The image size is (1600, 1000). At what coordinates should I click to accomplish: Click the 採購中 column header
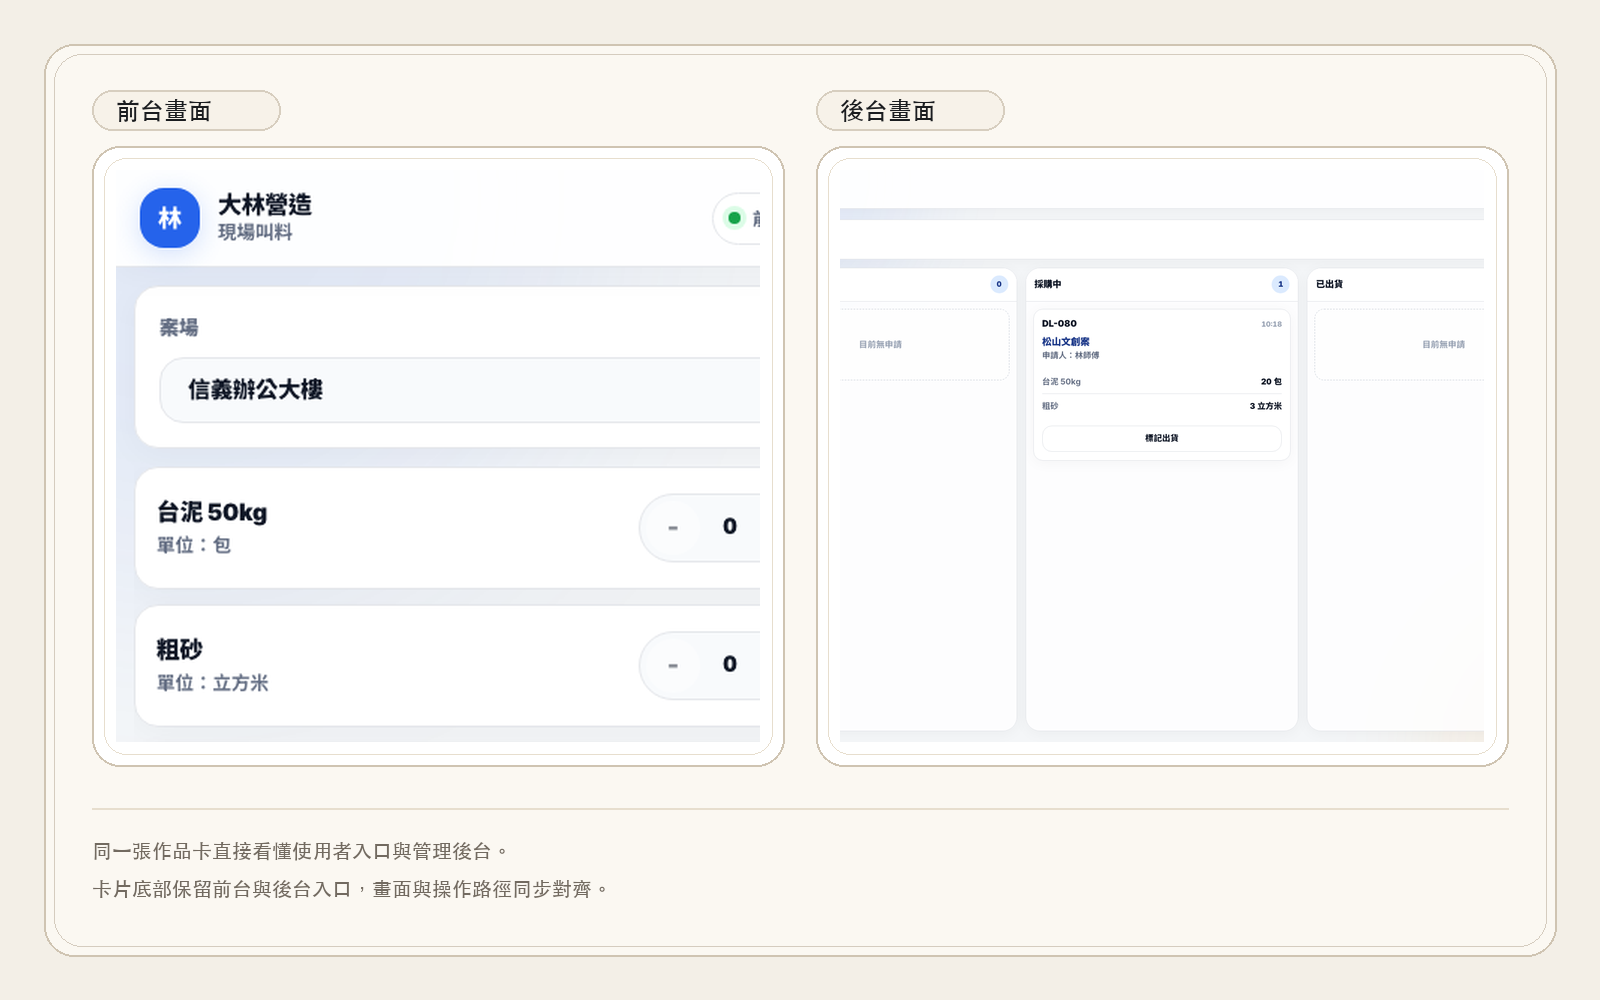click(x=1048, y=284)
